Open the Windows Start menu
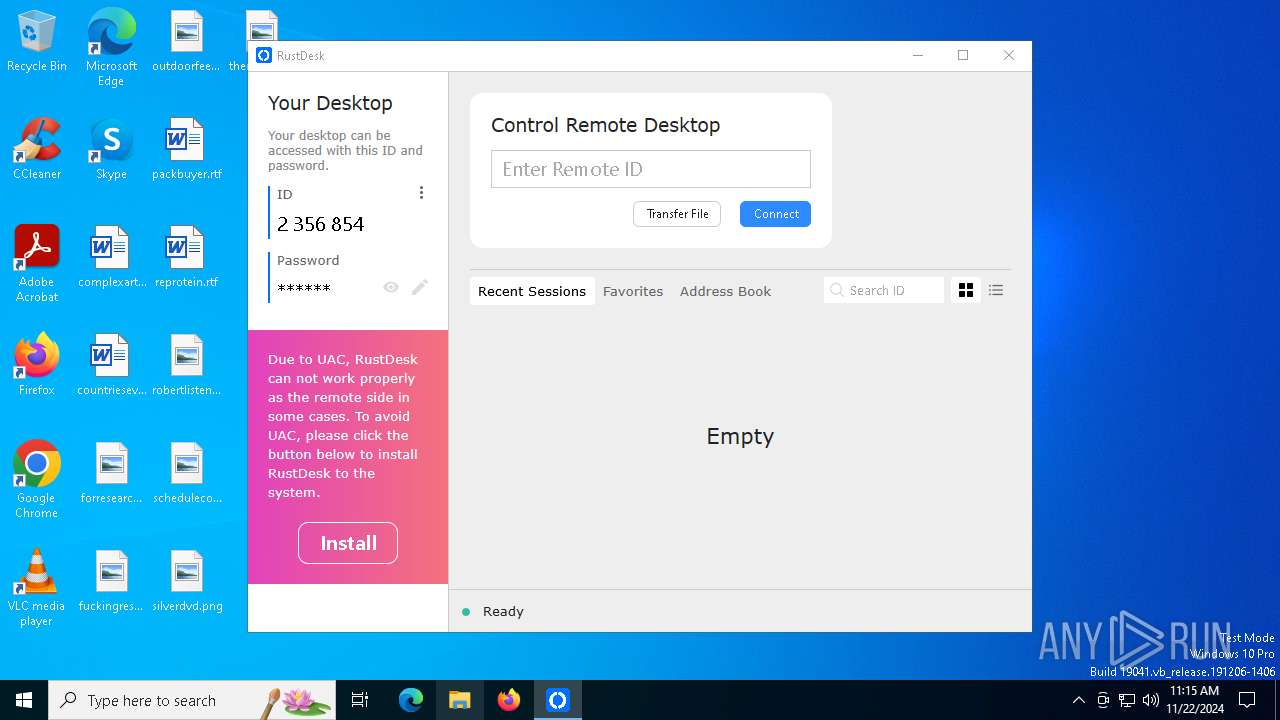Screen dimensions: 1280x720 pos(24,700)
